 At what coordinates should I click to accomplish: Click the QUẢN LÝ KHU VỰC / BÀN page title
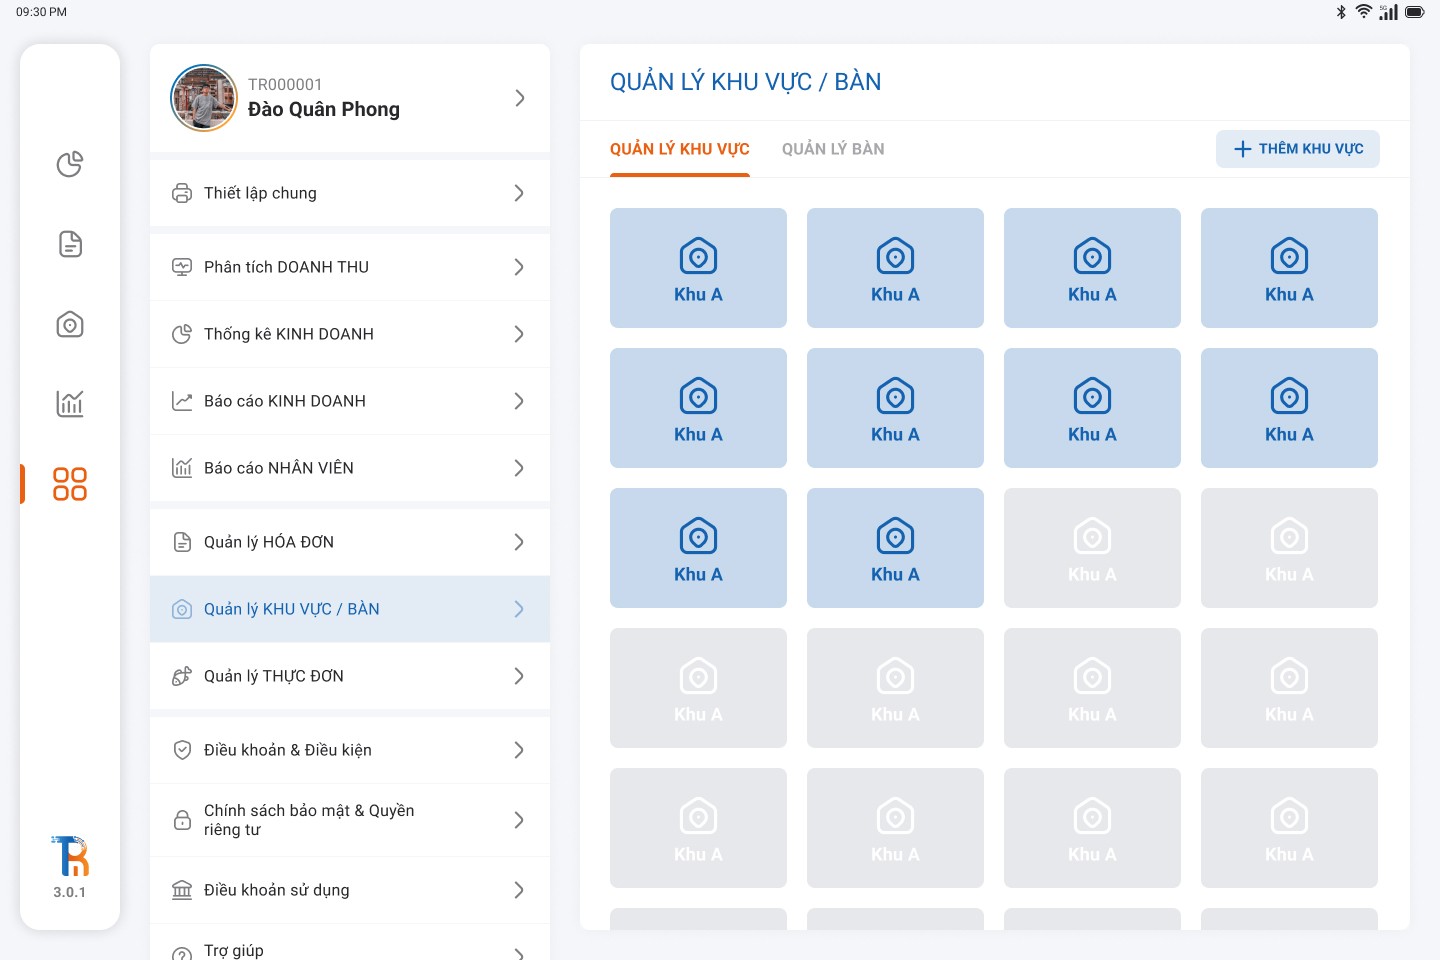746,82
